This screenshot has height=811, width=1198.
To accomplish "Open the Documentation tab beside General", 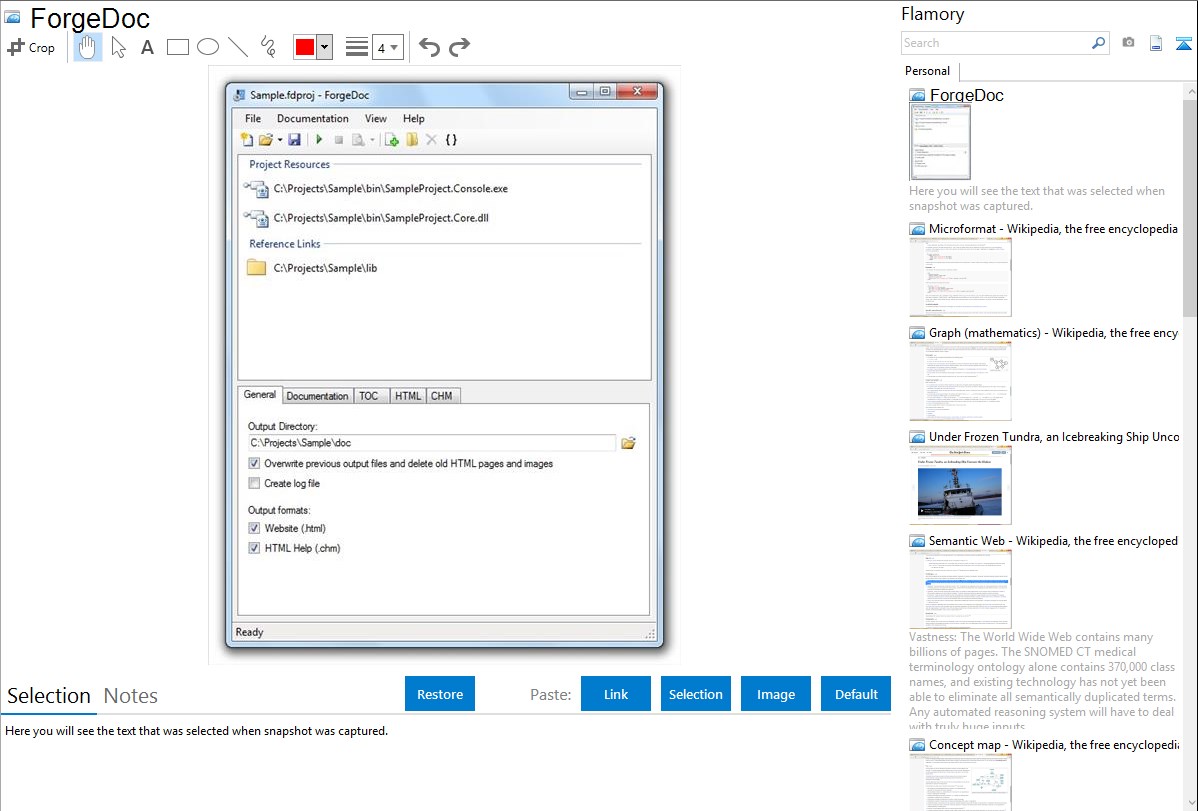I will [x=317, y=396].
